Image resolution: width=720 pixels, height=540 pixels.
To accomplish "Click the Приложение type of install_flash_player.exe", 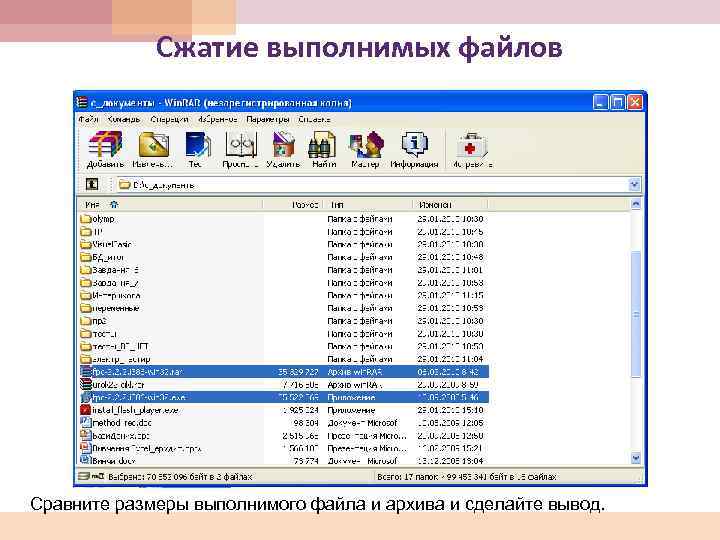I will point(351,410).
